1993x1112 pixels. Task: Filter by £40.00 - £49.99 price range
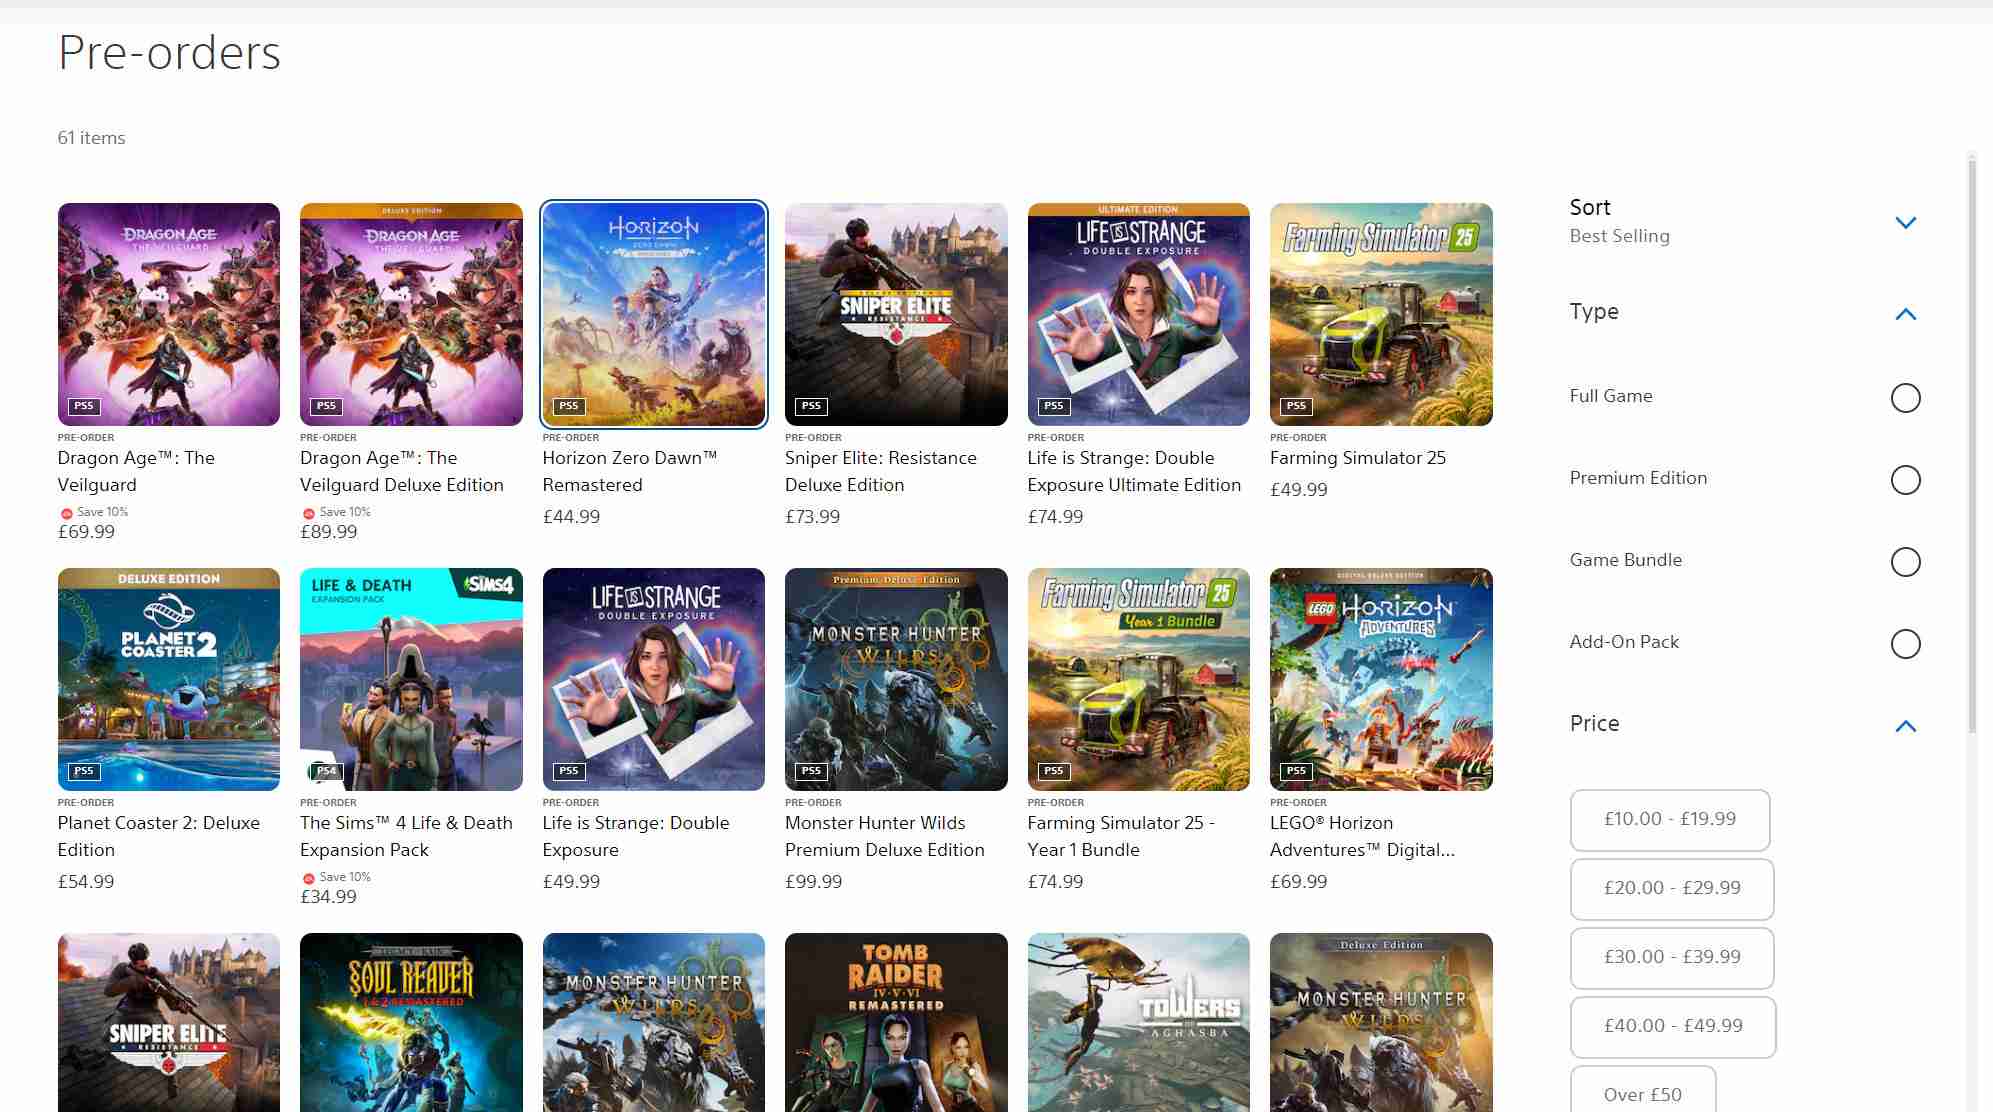[x=1672, y=1026]
